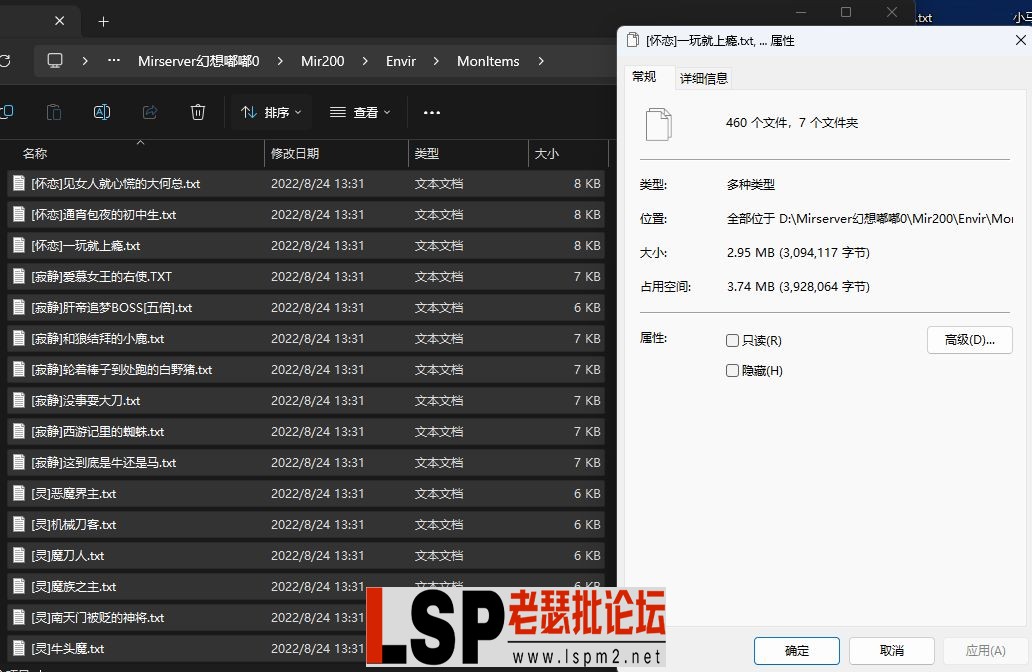
Task: Open 高级(D)... advanced attributes
Action: pyautogui.click(x=969, y=340)
